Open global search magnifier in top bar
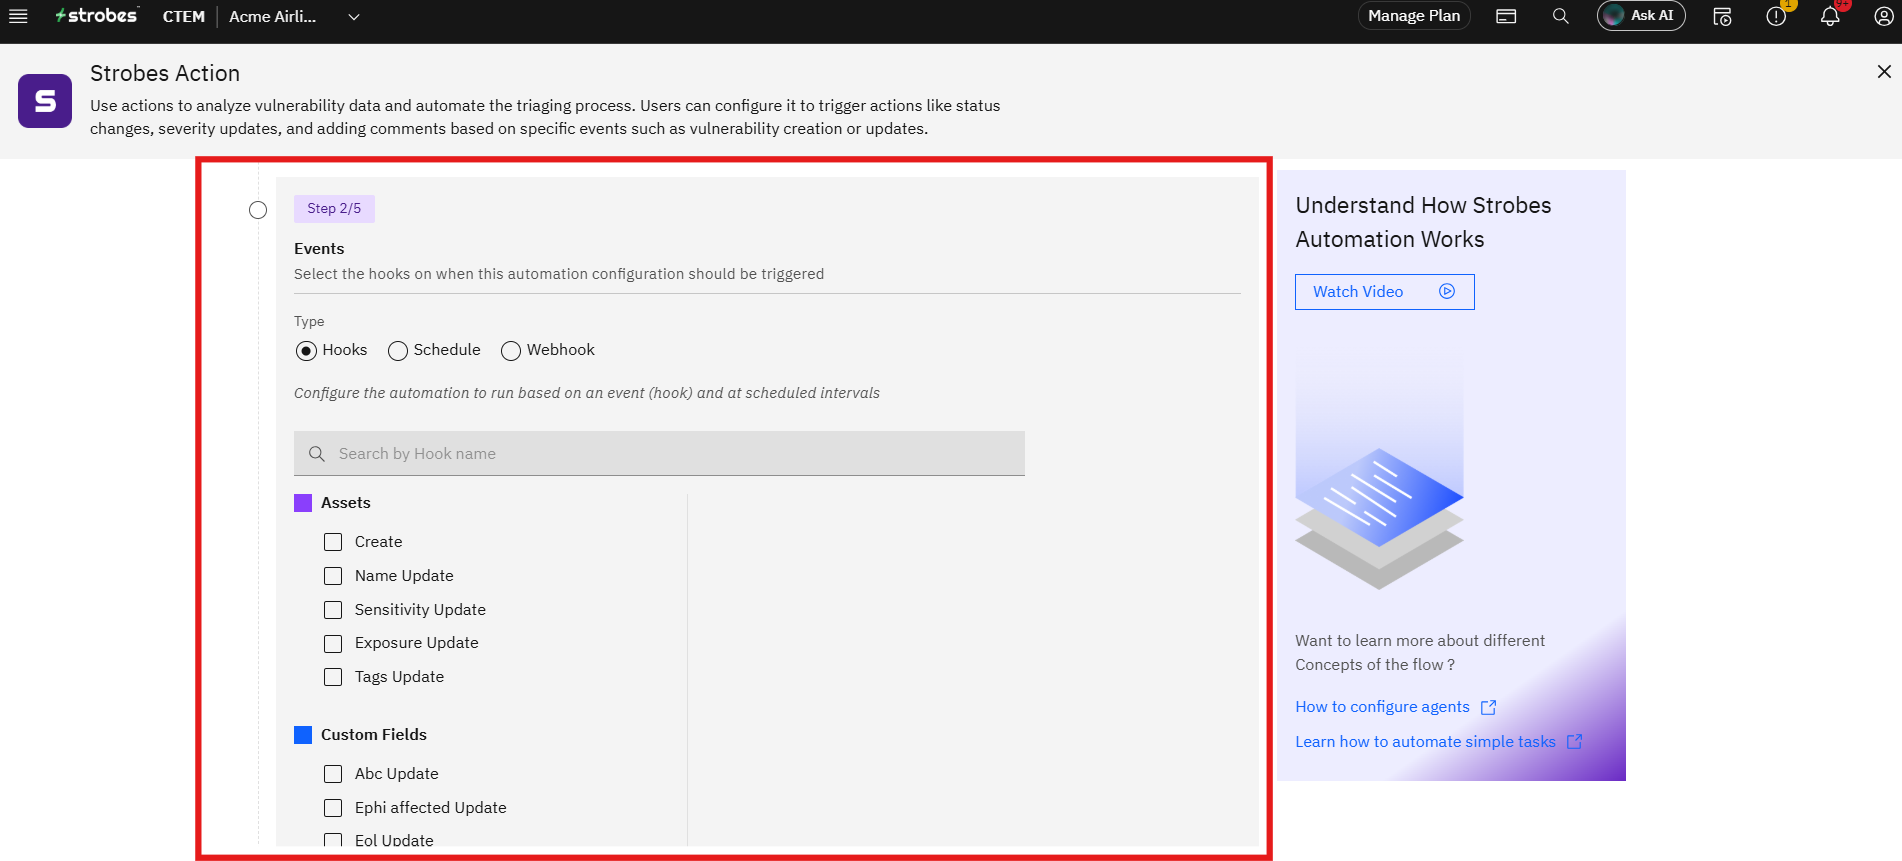 pos(1560,16)
